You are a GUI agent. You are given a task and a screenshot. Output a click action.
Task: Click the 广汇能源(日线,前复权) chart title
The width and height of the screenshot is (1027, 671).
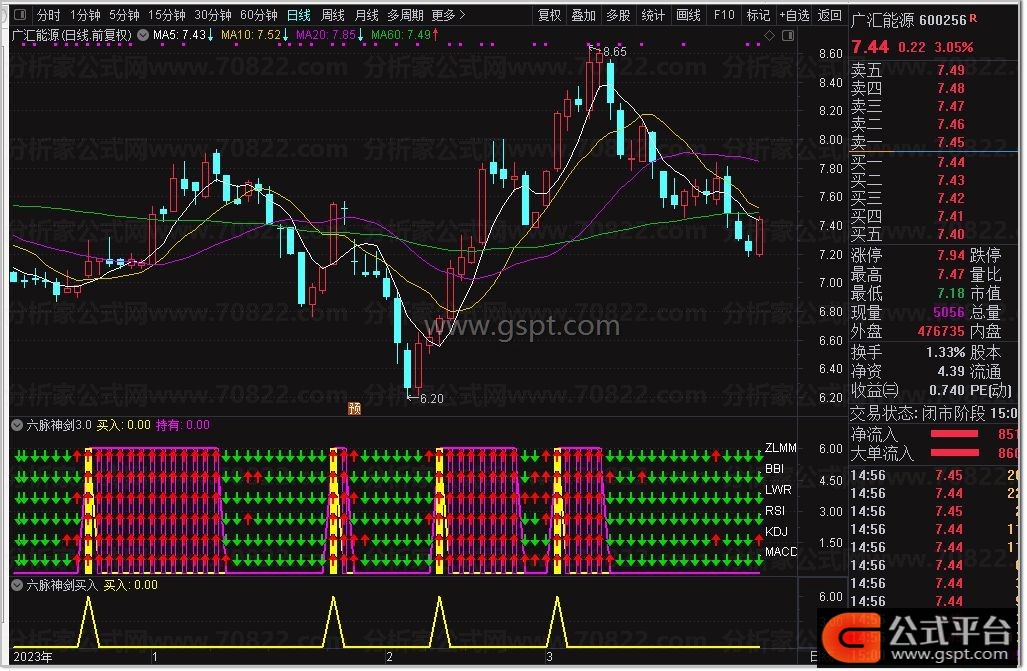(x=72, y=35)
